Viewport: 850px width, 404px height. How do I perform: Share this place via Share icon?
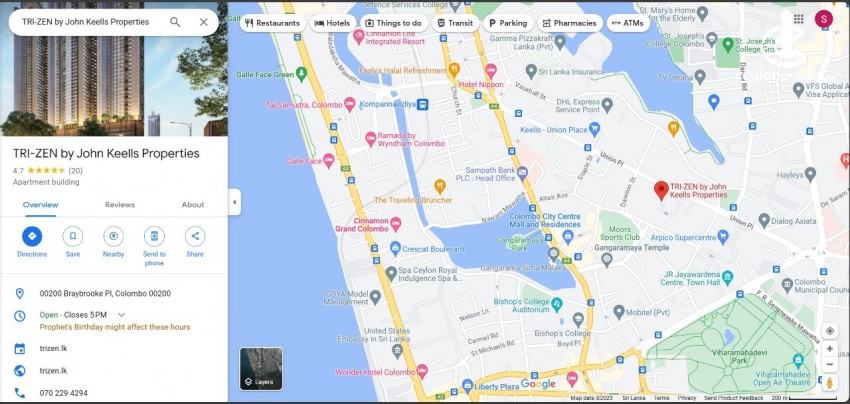pyautogui.click(x=195, y=236)
